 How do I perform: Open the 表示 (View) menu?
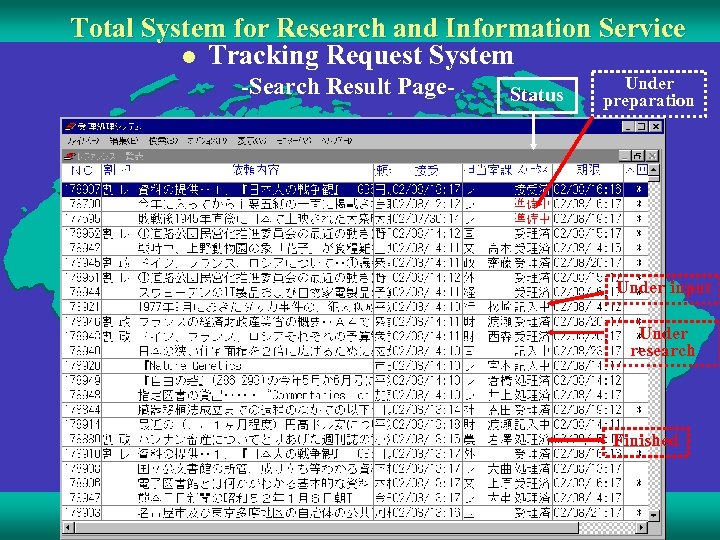252,141
